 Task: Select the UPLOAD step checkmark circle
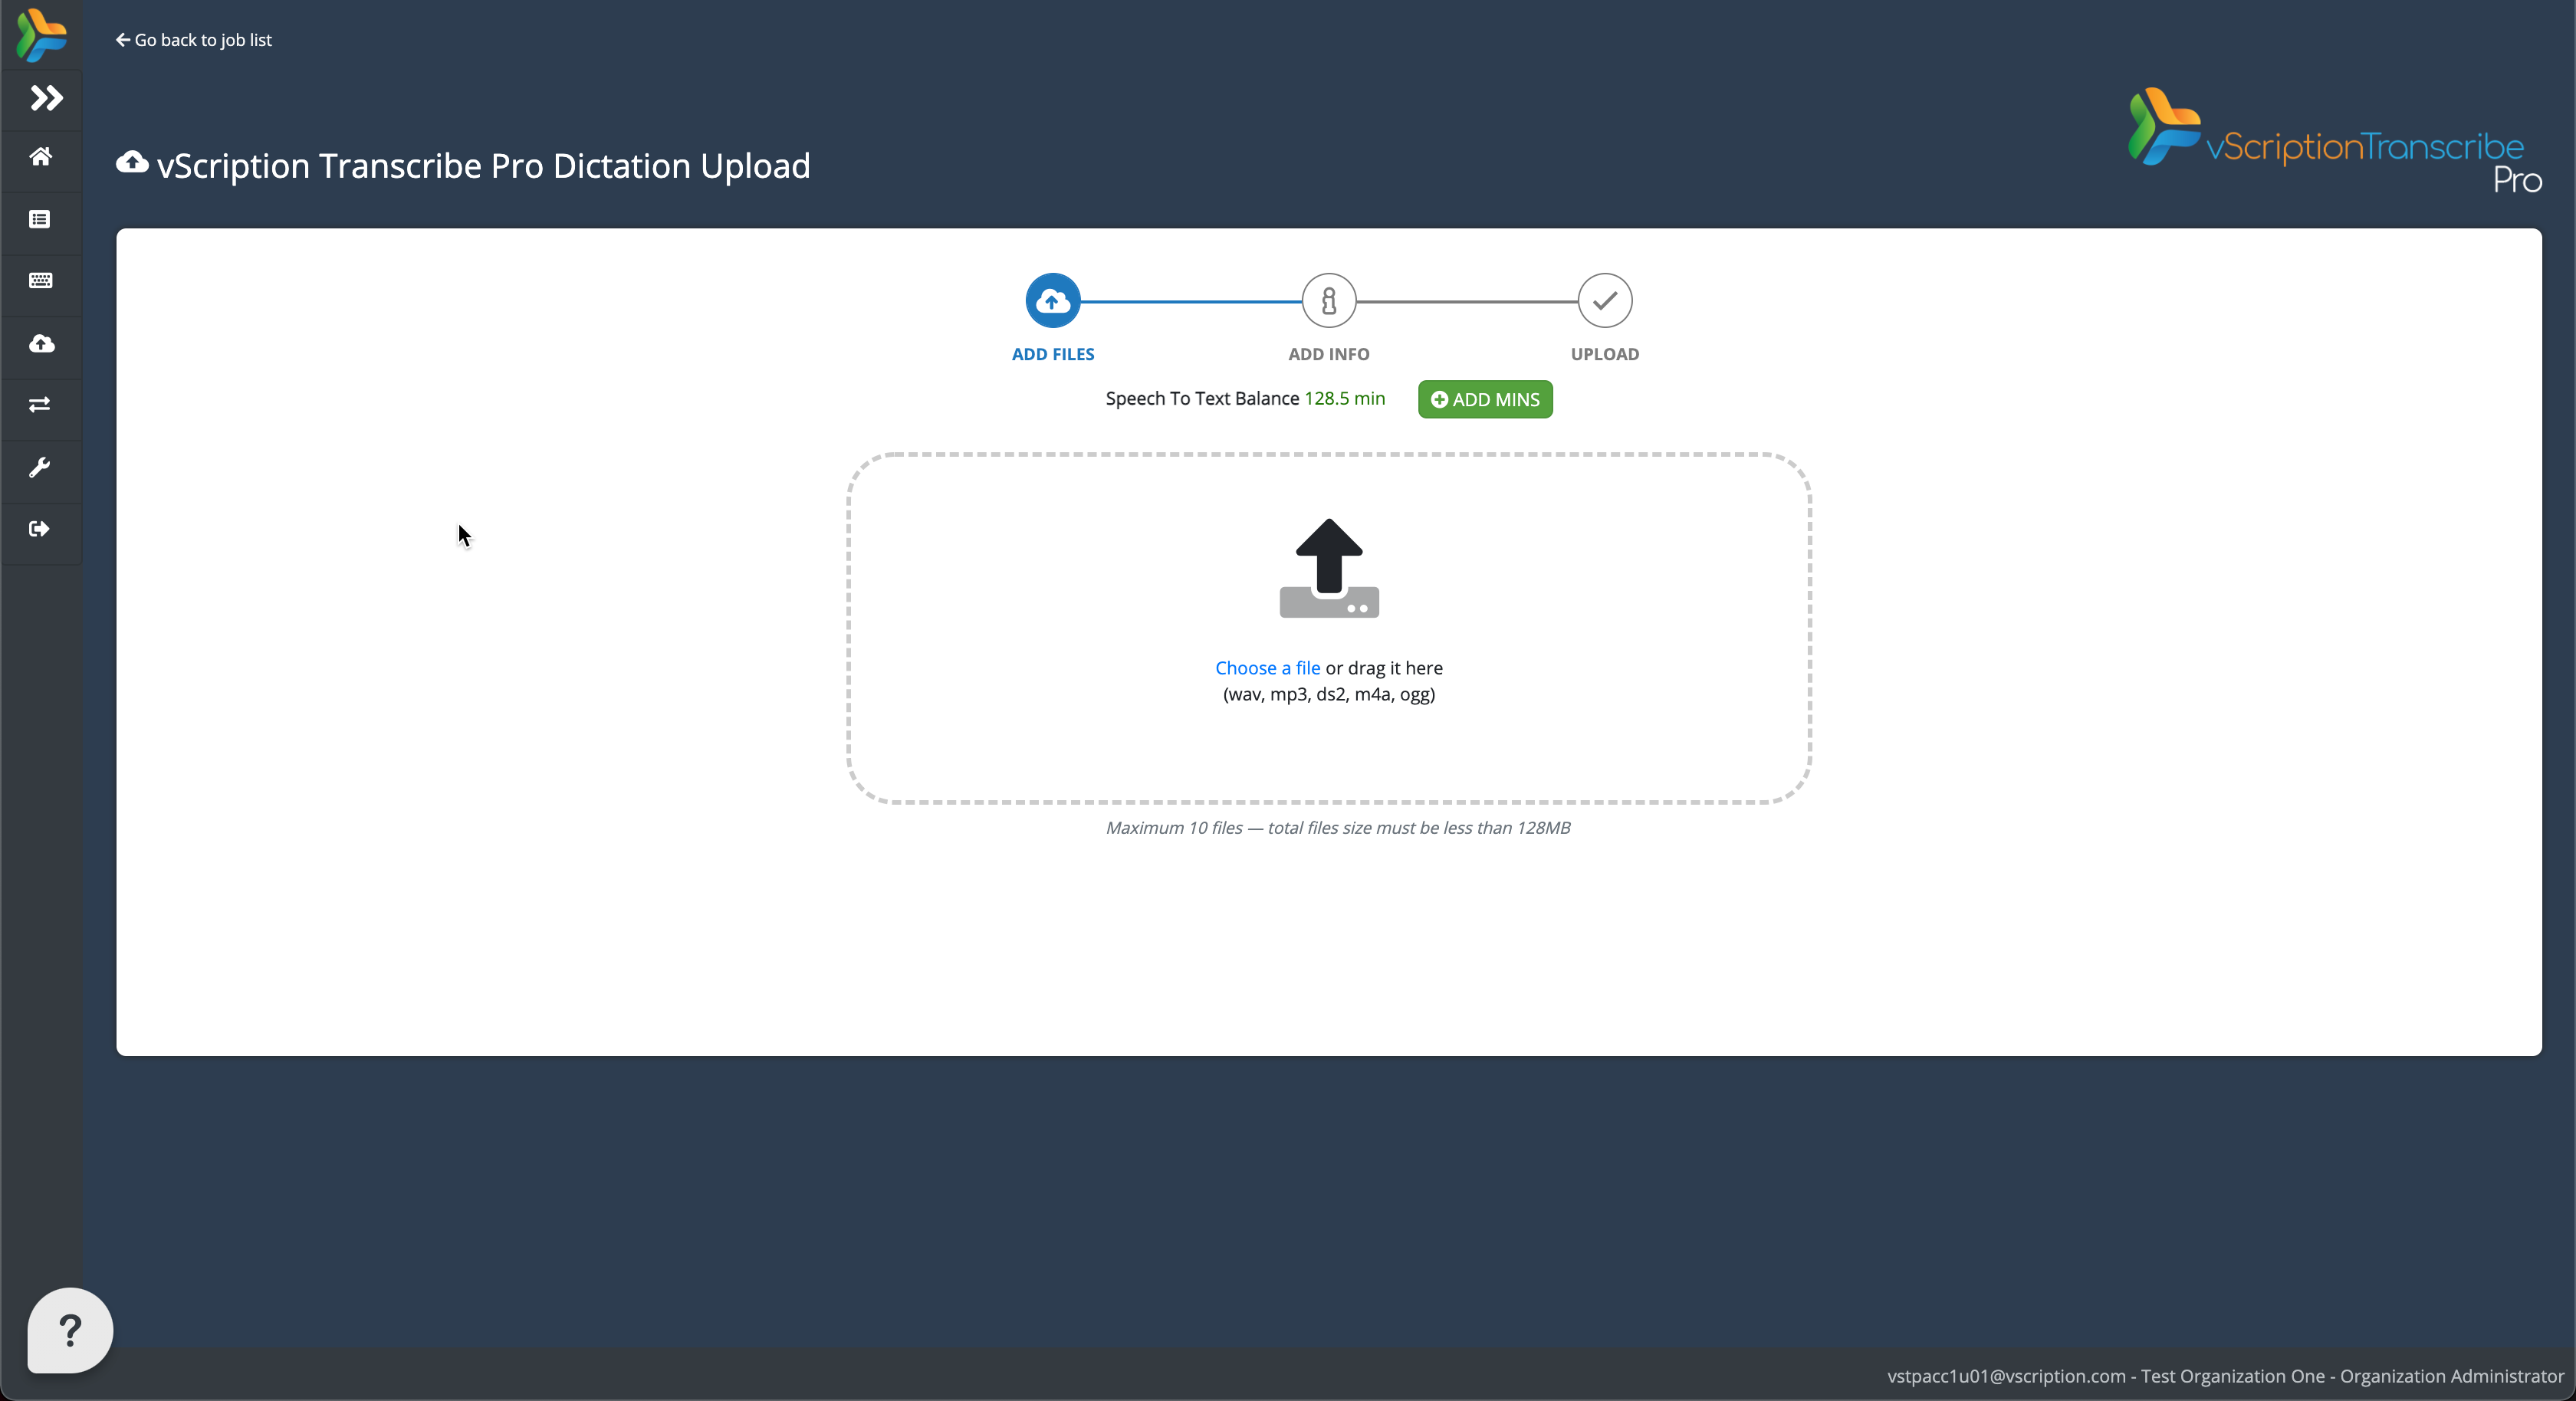click(x=1604, y=300)
